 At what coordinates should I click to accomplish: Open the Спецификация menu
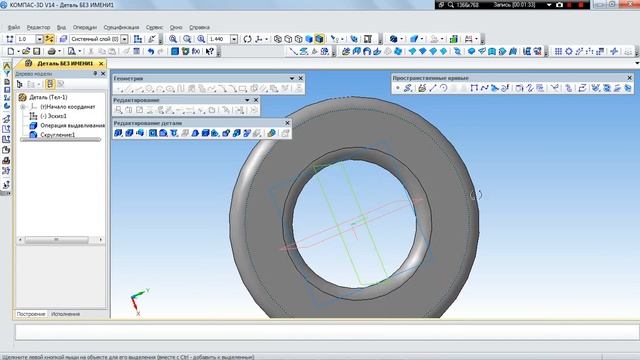[121, 27]
